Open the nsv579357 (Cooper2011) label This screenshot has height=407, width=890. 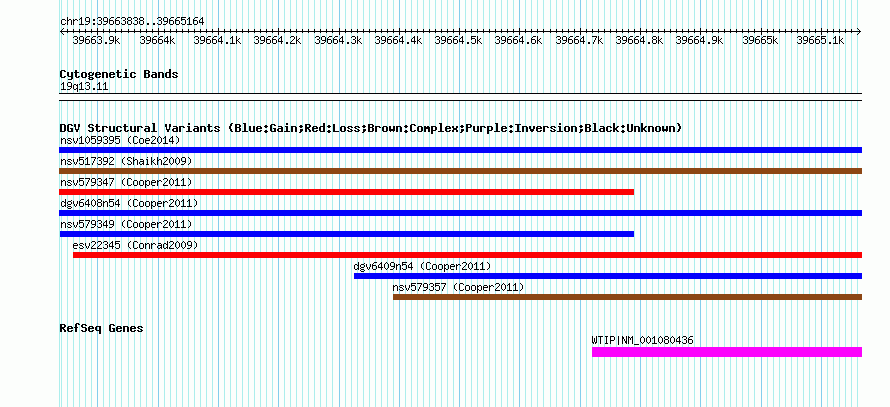[x=459, y=287]
